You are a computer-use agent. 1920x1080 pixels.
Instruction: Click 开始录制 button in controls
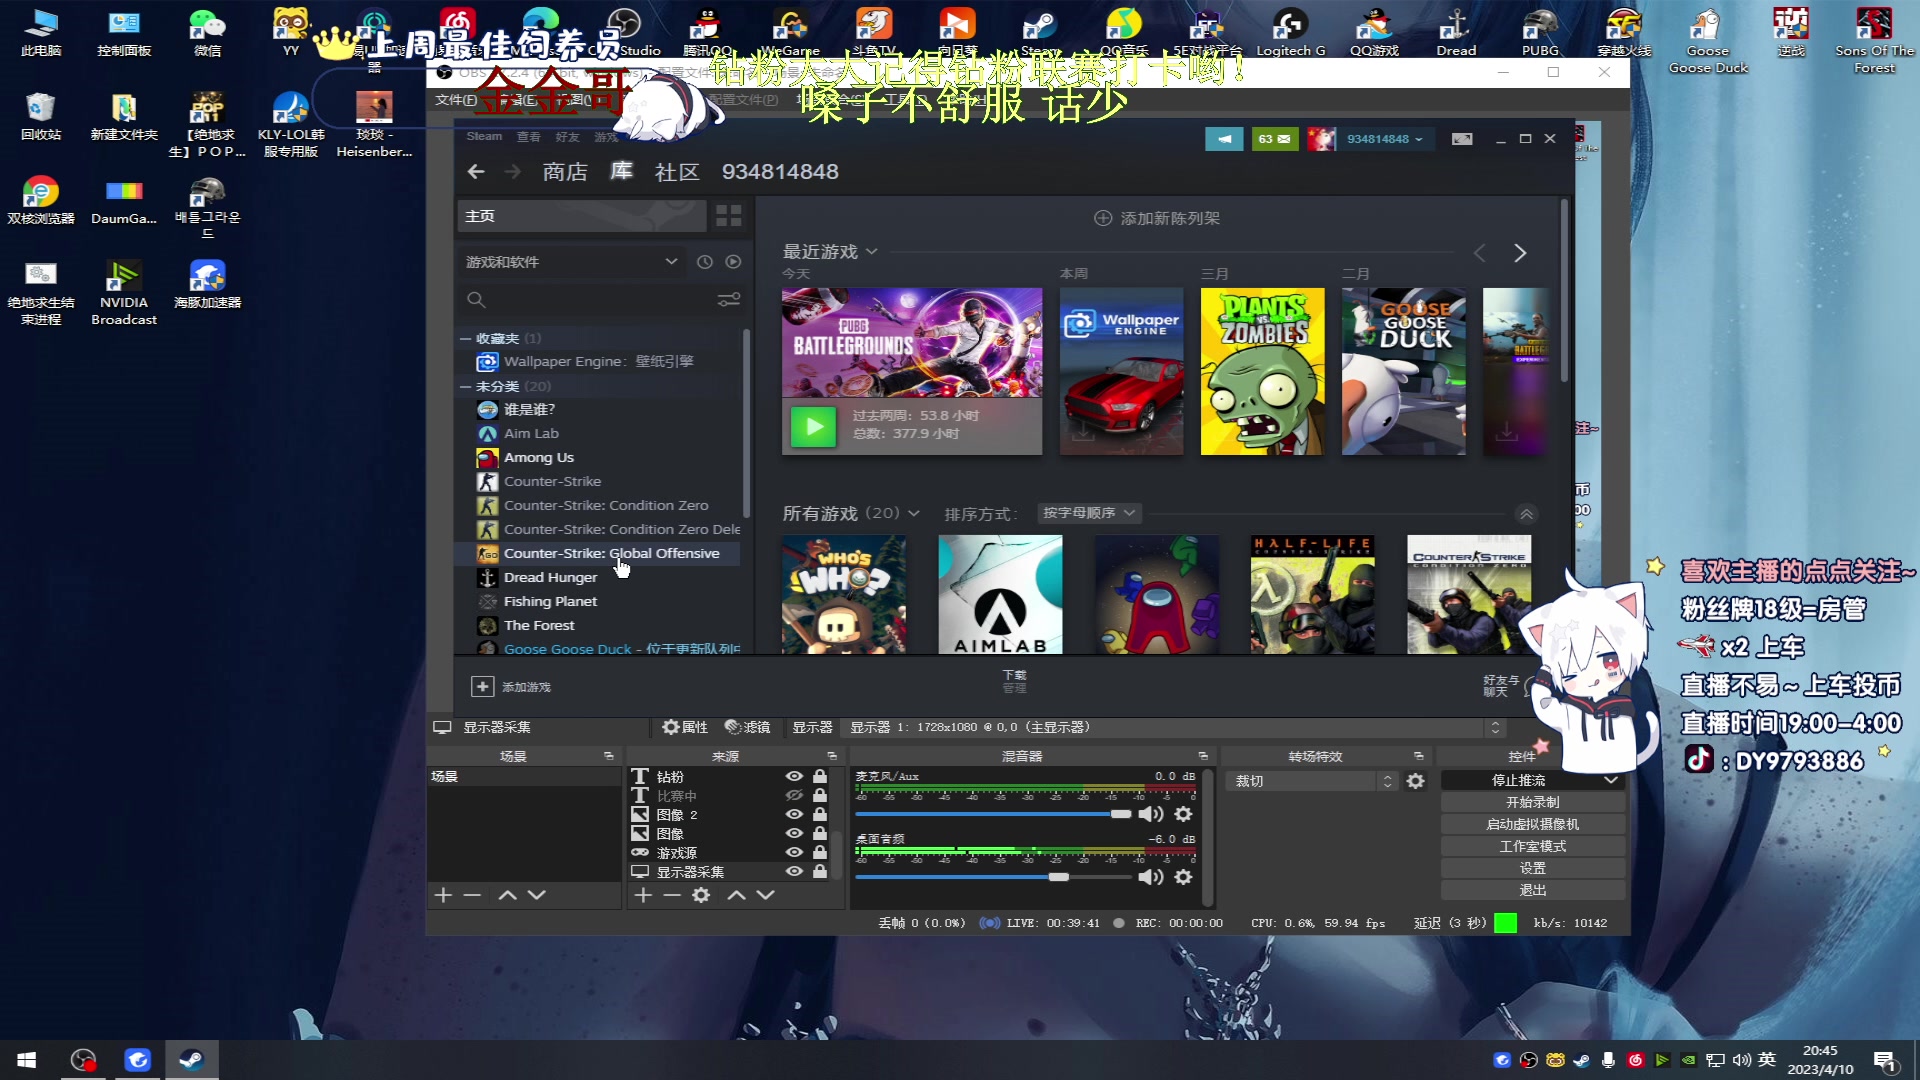click(1532, 802)
